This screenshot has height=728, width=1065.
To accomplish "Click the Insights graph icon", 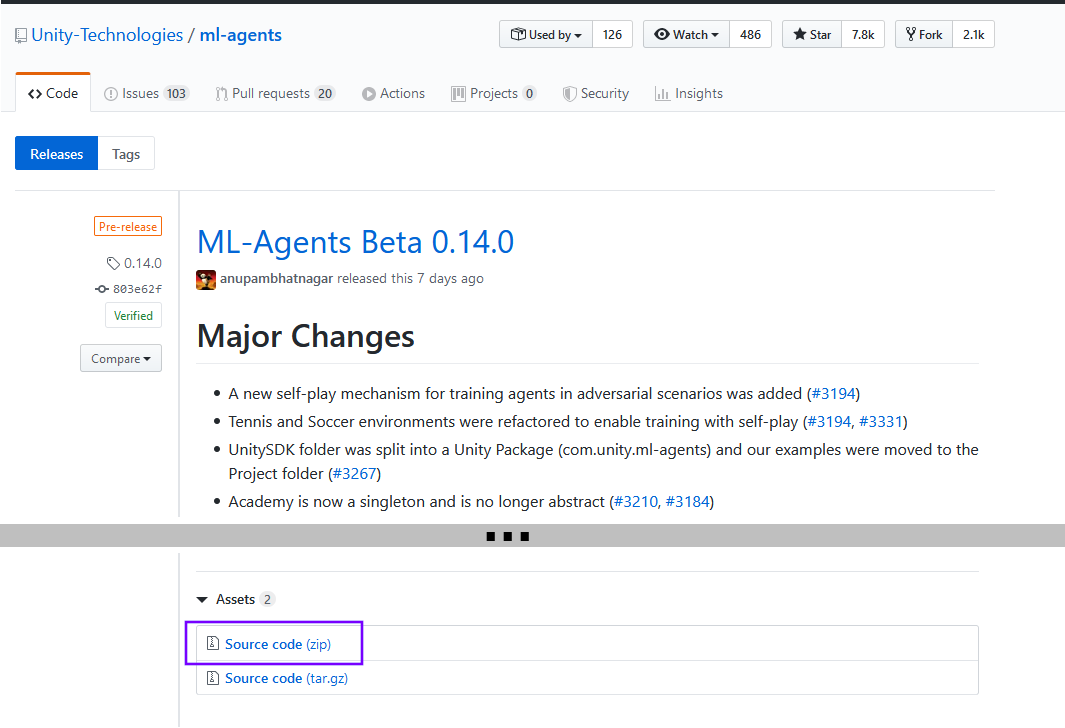I will (662, 94).
